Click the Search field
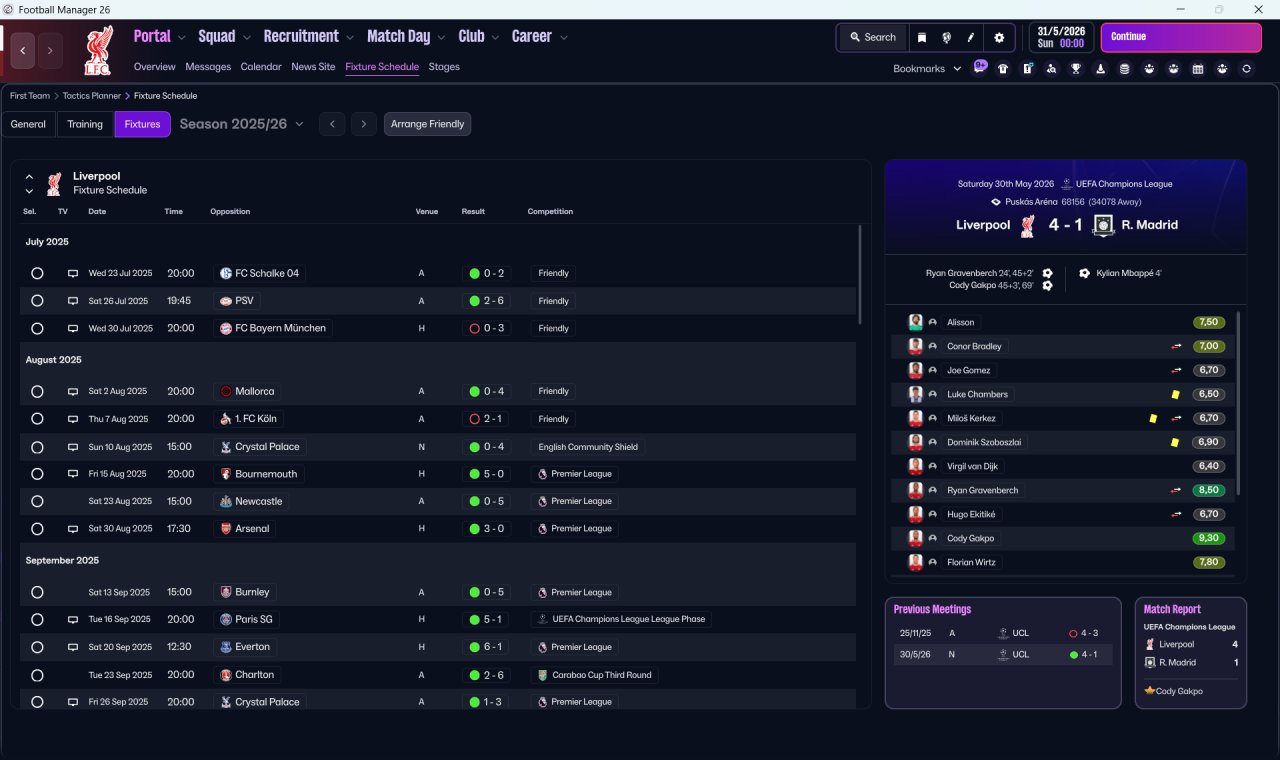1280x760 pixels. pyautogui.click(x=873, y=37)
